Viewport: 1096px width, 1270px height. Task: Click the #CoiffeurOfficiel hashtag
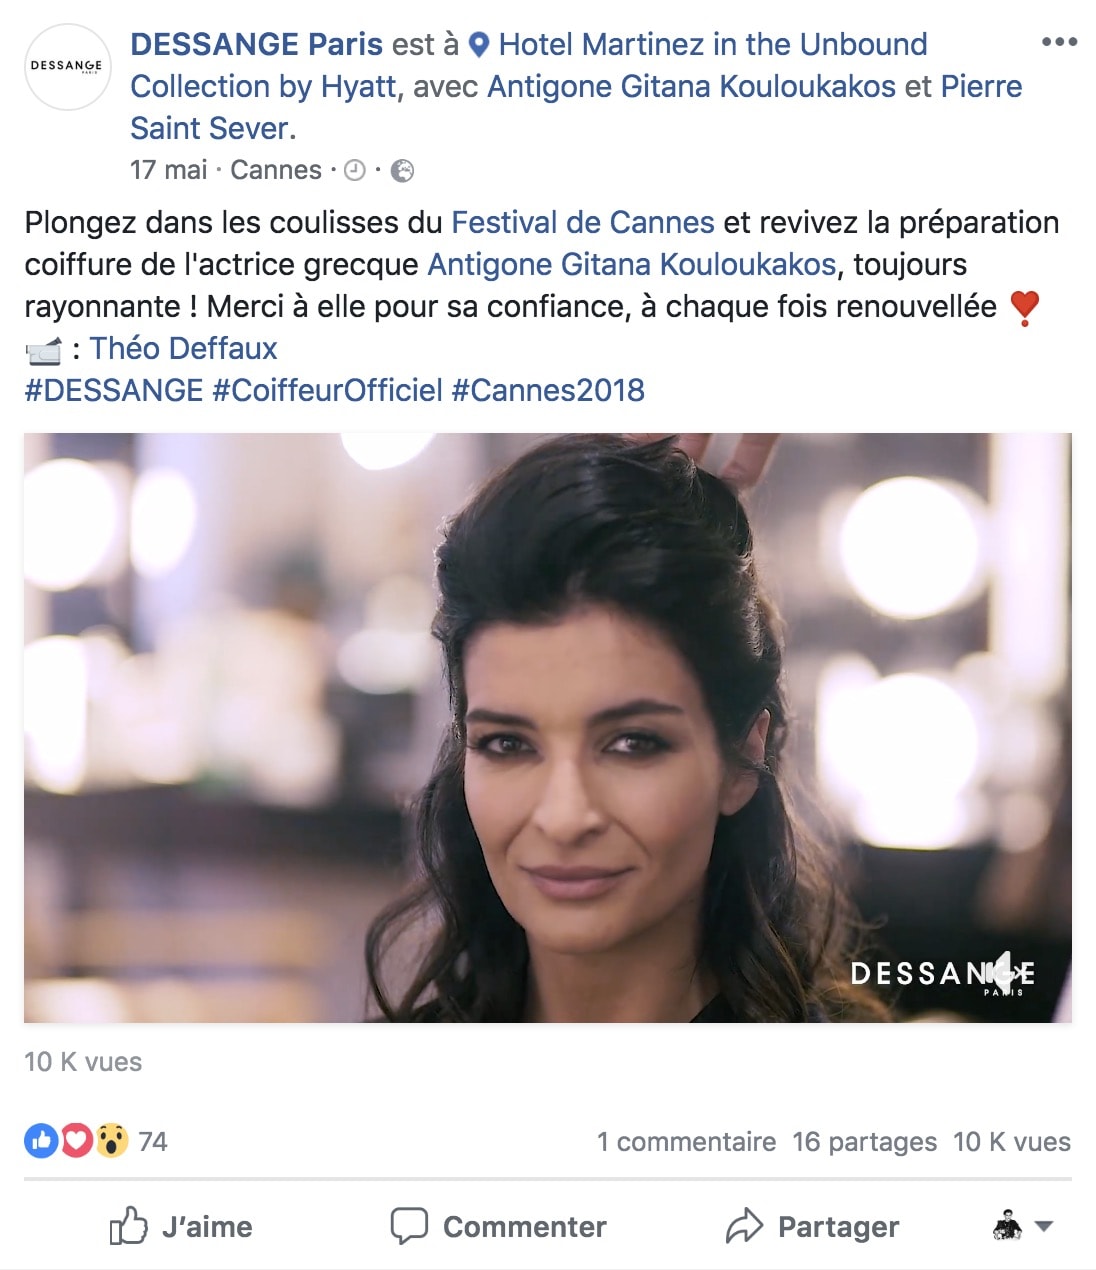(327, 390)
